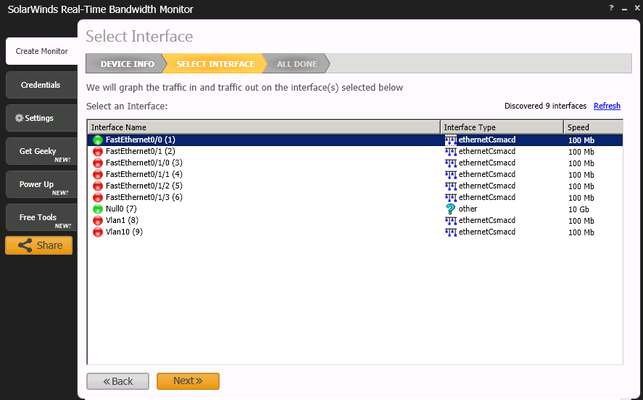Click the green status icon for Null0 (7)
643x400 pixels.
(x=98, y=209)
